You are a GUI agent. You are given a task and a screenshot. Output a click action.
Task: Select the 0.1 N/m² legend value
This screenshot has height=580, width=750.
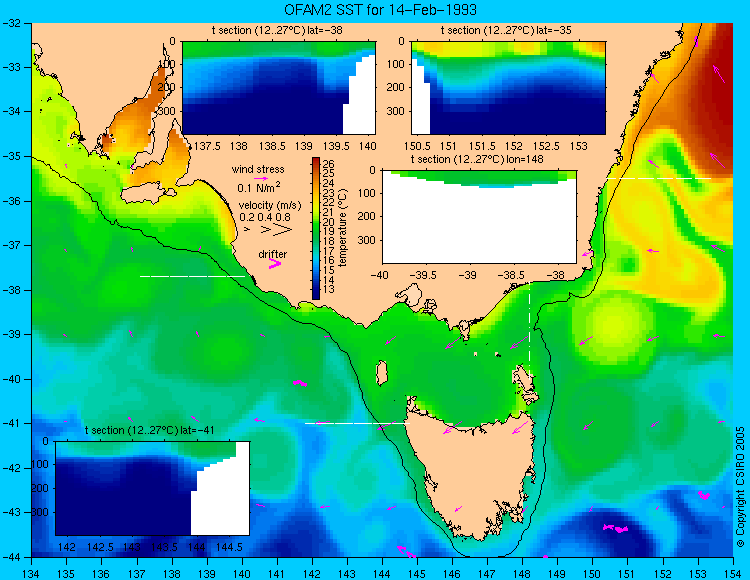(x=259, y=187)
